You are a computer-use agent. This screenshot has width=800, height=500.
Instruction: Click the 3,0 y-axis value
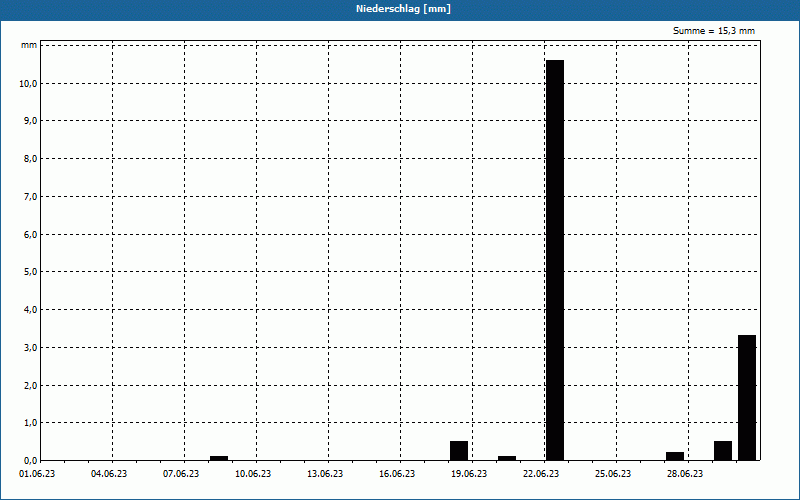point(30,347)
